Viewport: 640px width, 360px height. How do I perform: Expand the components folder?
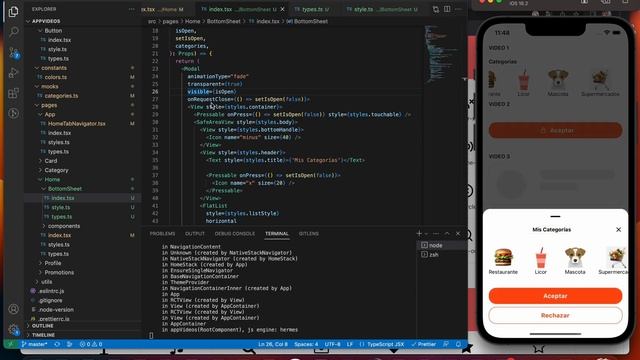click(64, 226)
